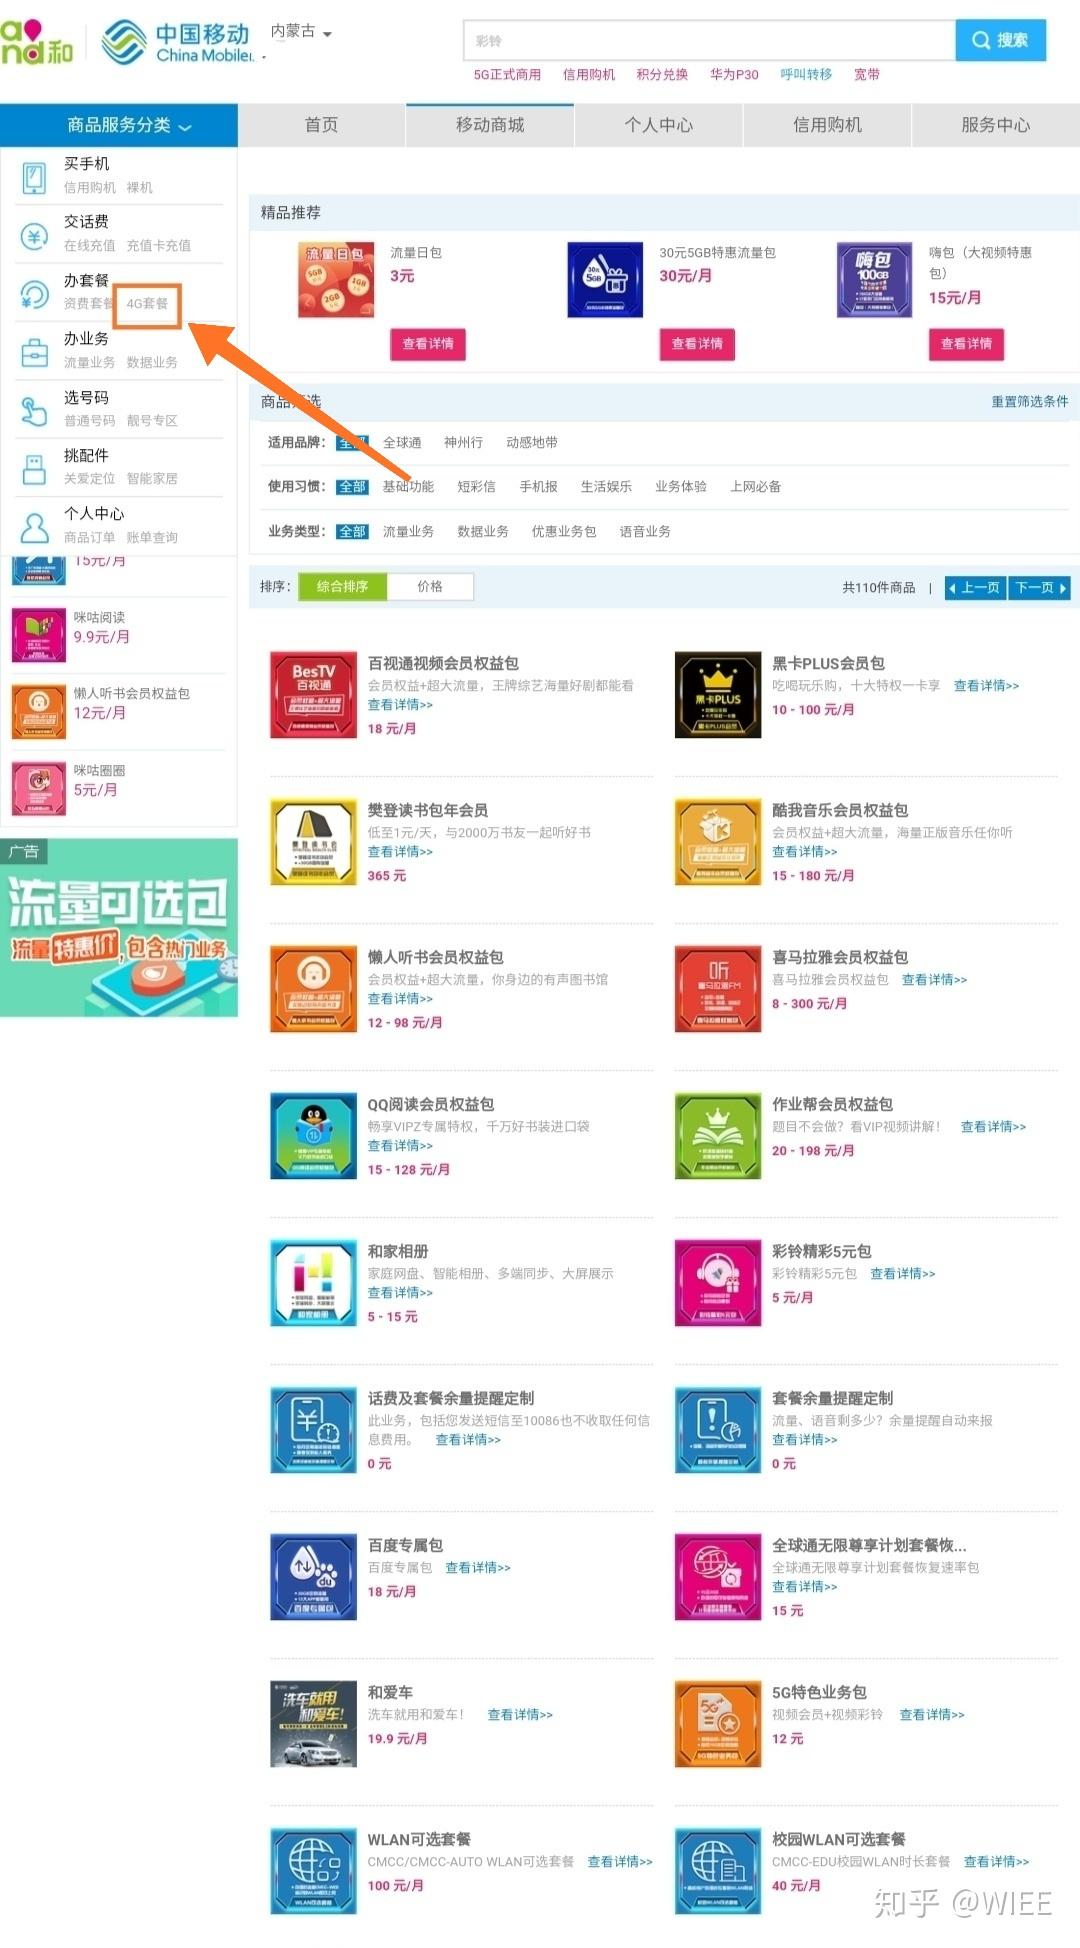This screenshot has width=1080, height=1948.
Task: Expand the 内蒙古 province dropdown
Action: 301,32
